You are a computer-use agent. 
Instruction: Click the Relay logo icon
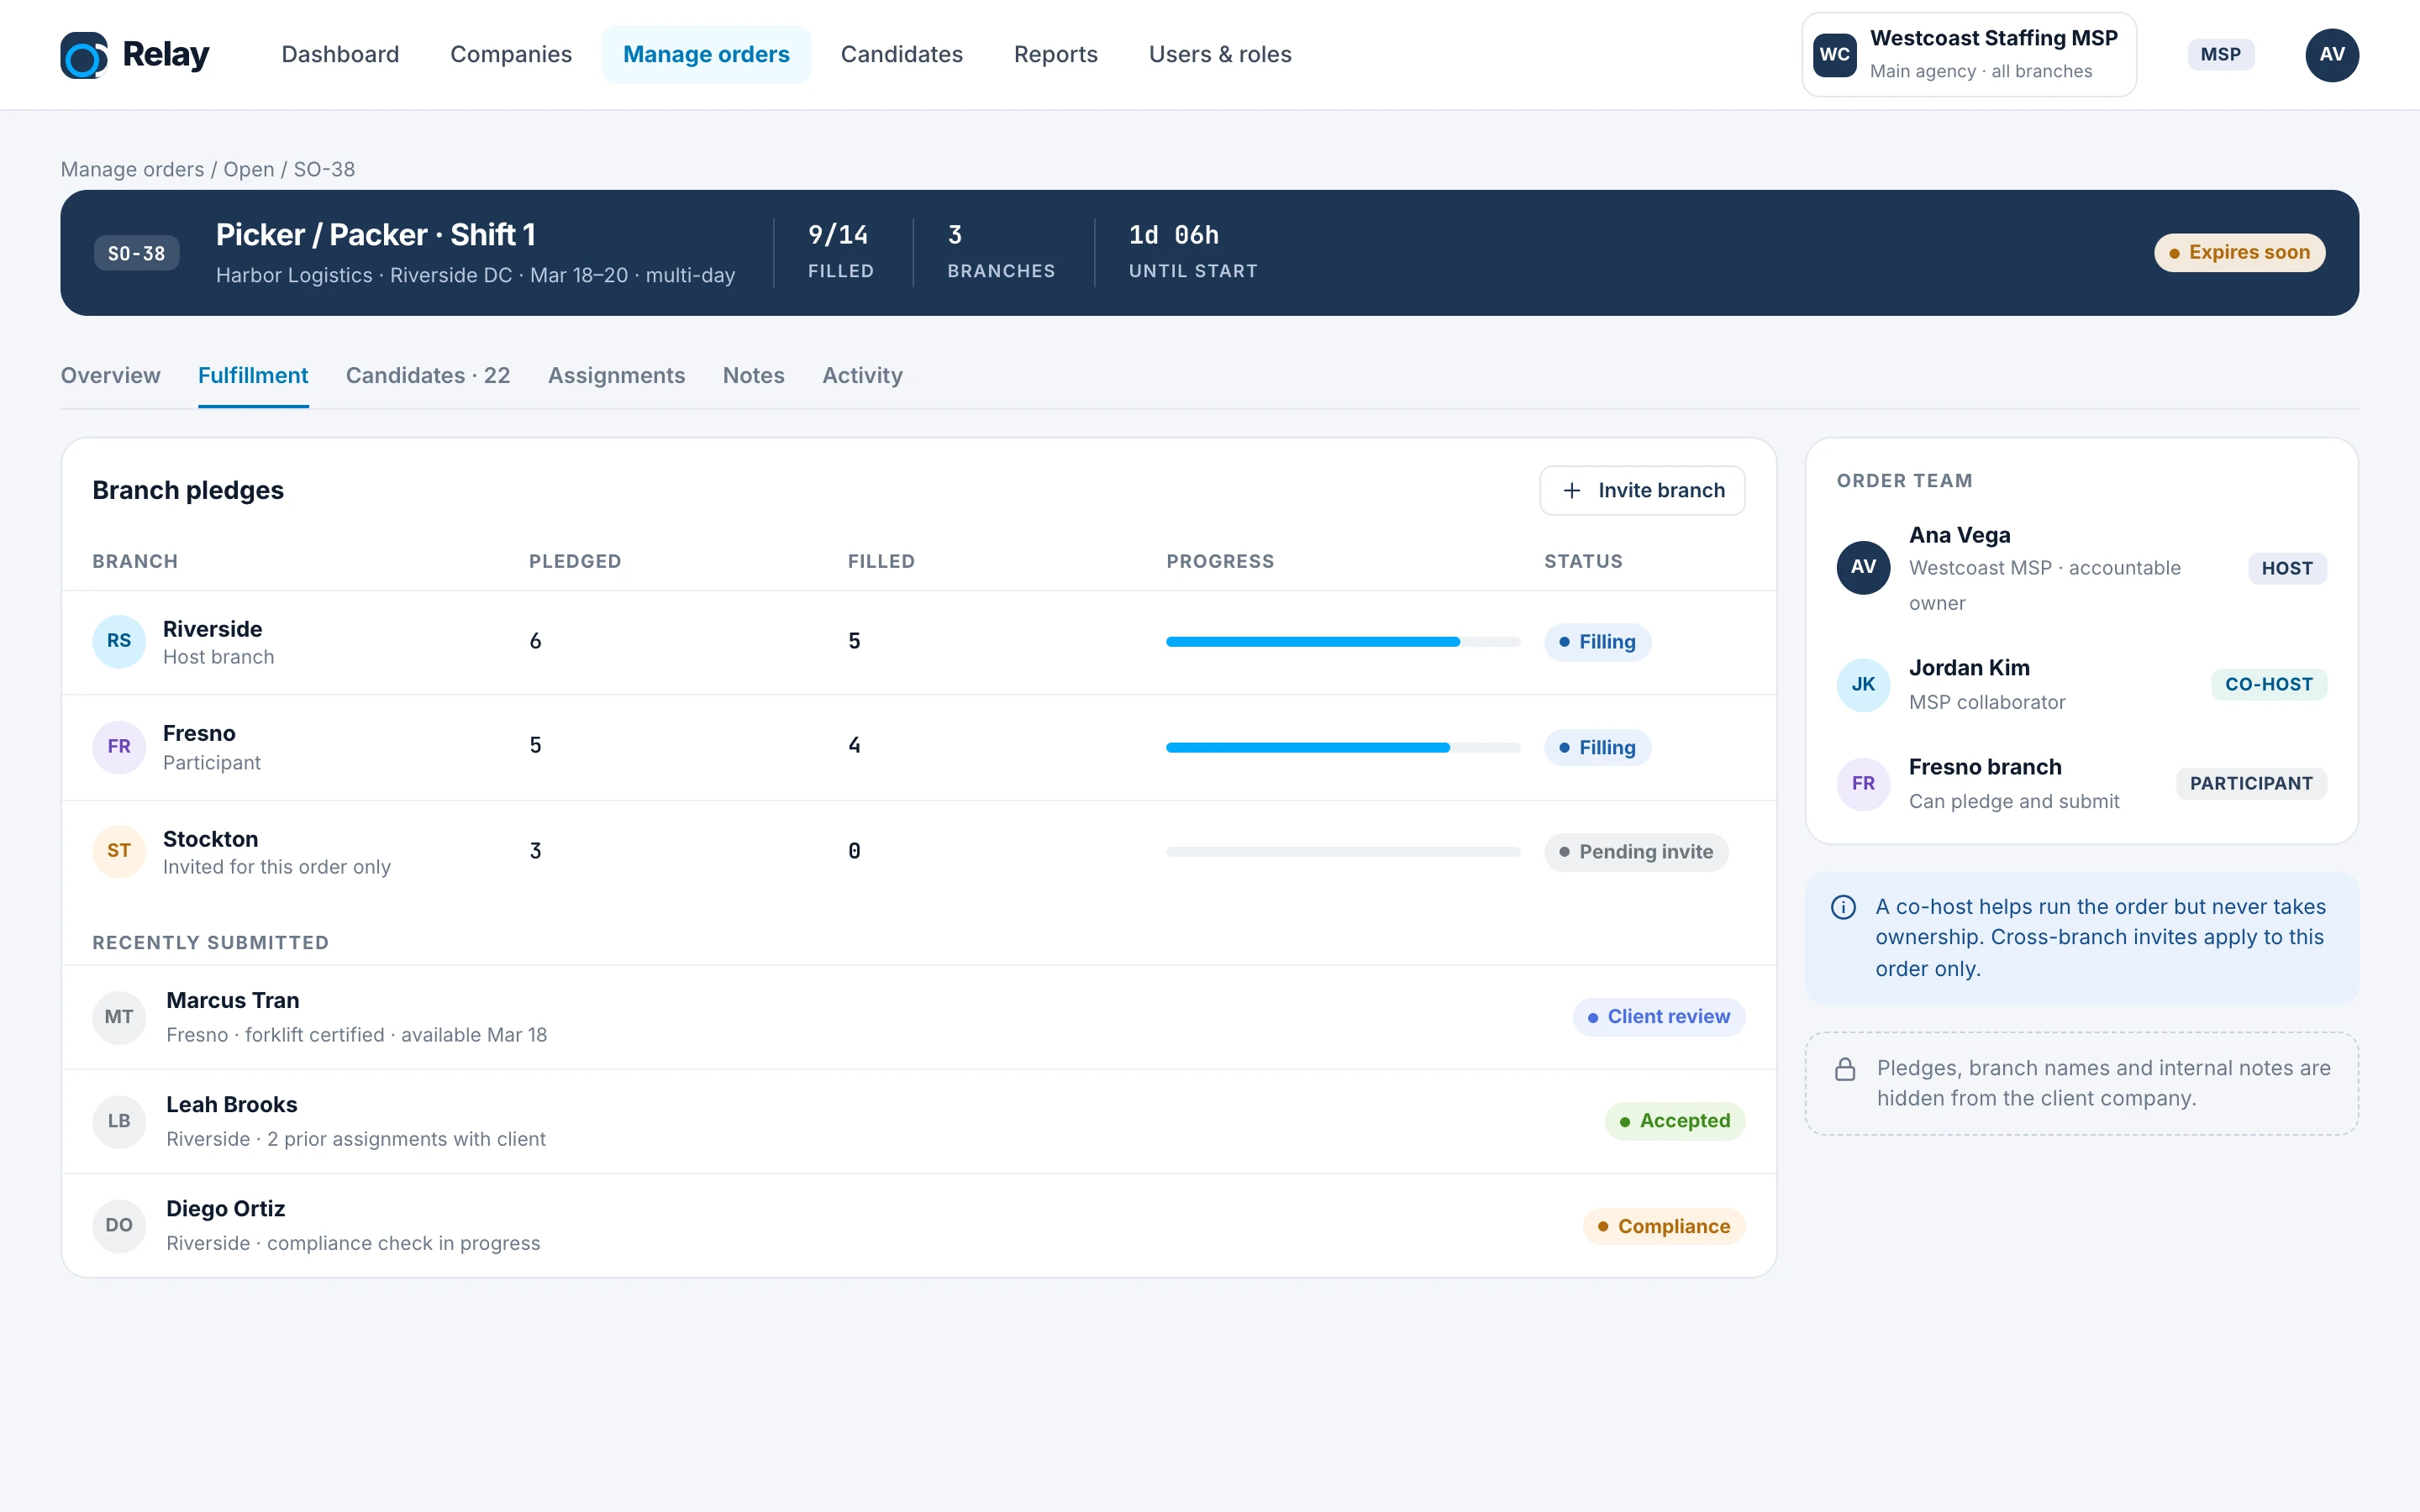tap(84, 54)
